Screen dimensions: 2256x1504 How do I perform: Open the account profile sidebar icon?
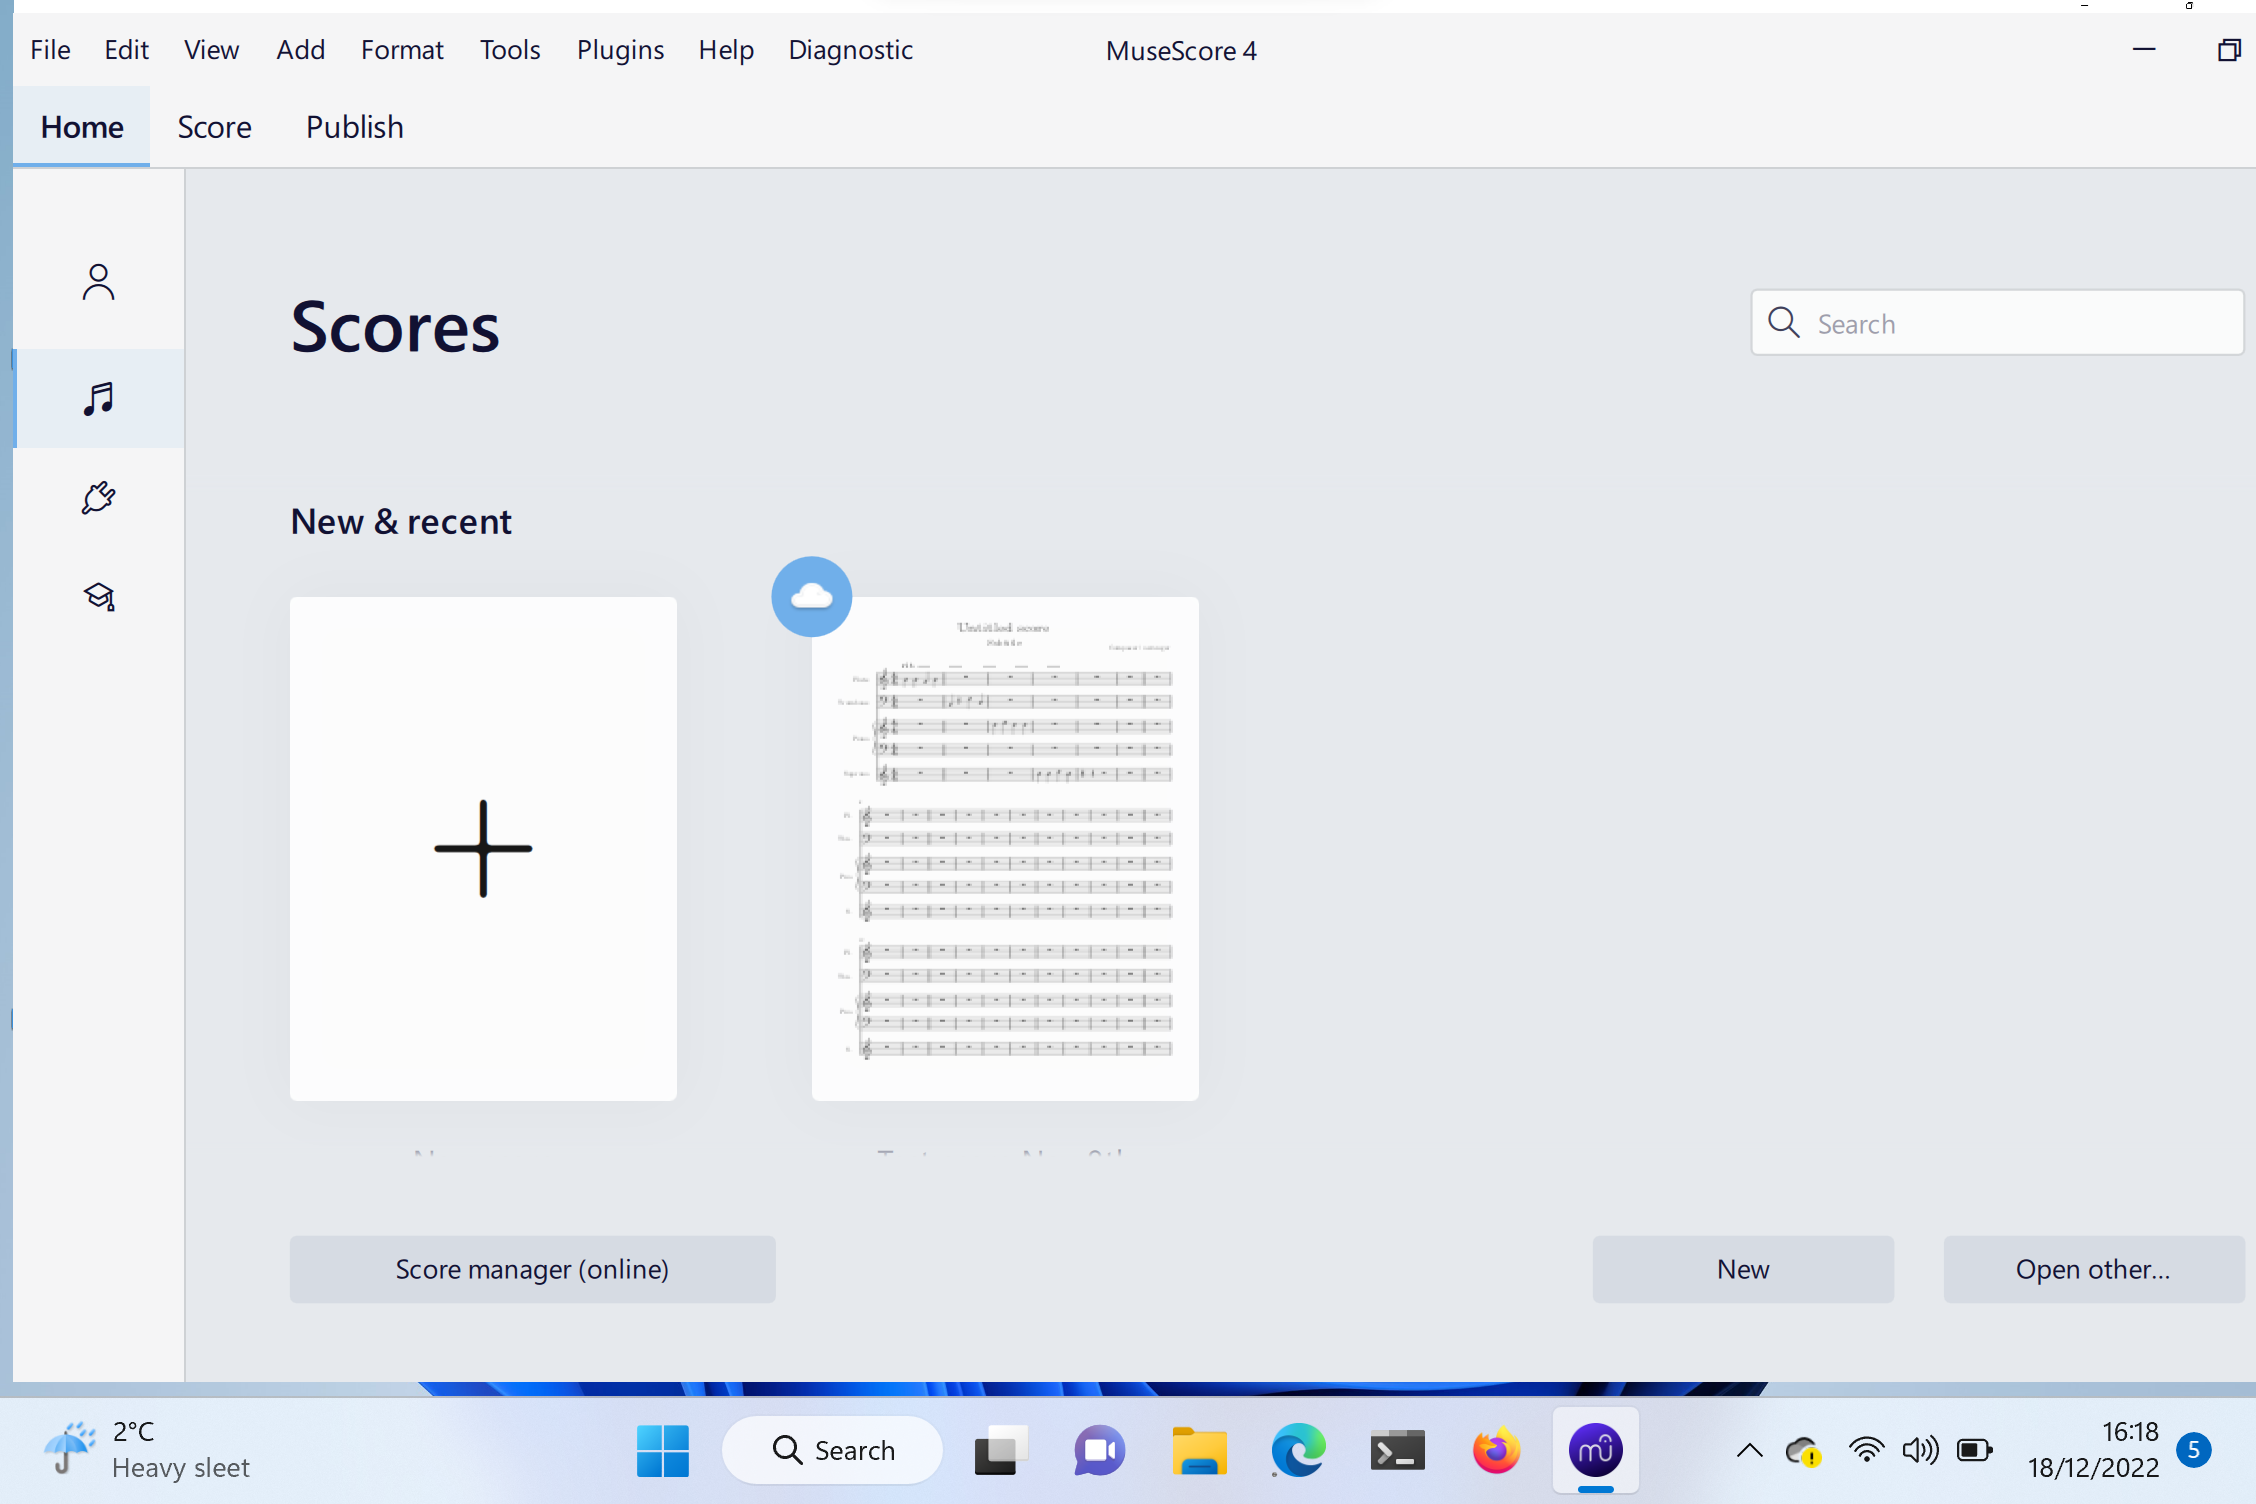tap(97, 281)
